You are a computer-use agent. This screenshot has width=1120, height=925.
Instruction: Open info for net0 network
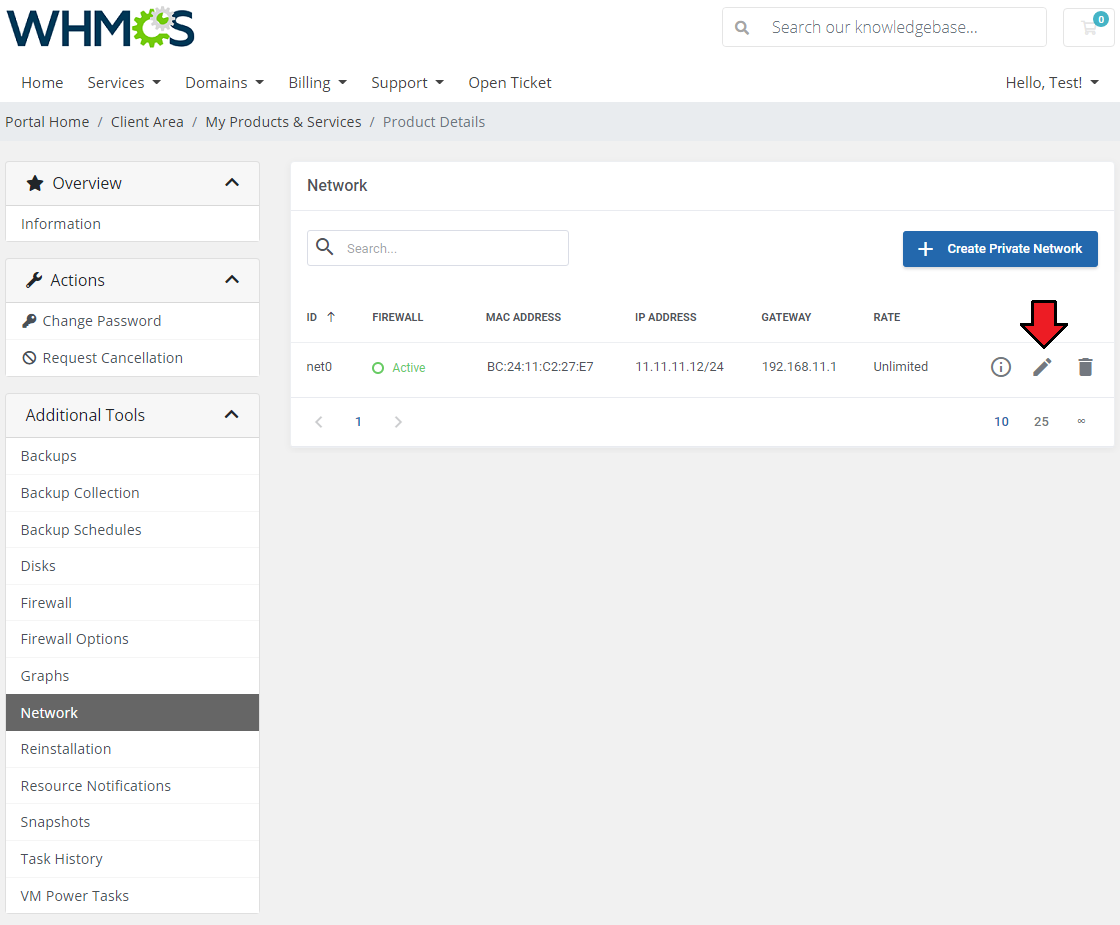(x=1001, y=367)
